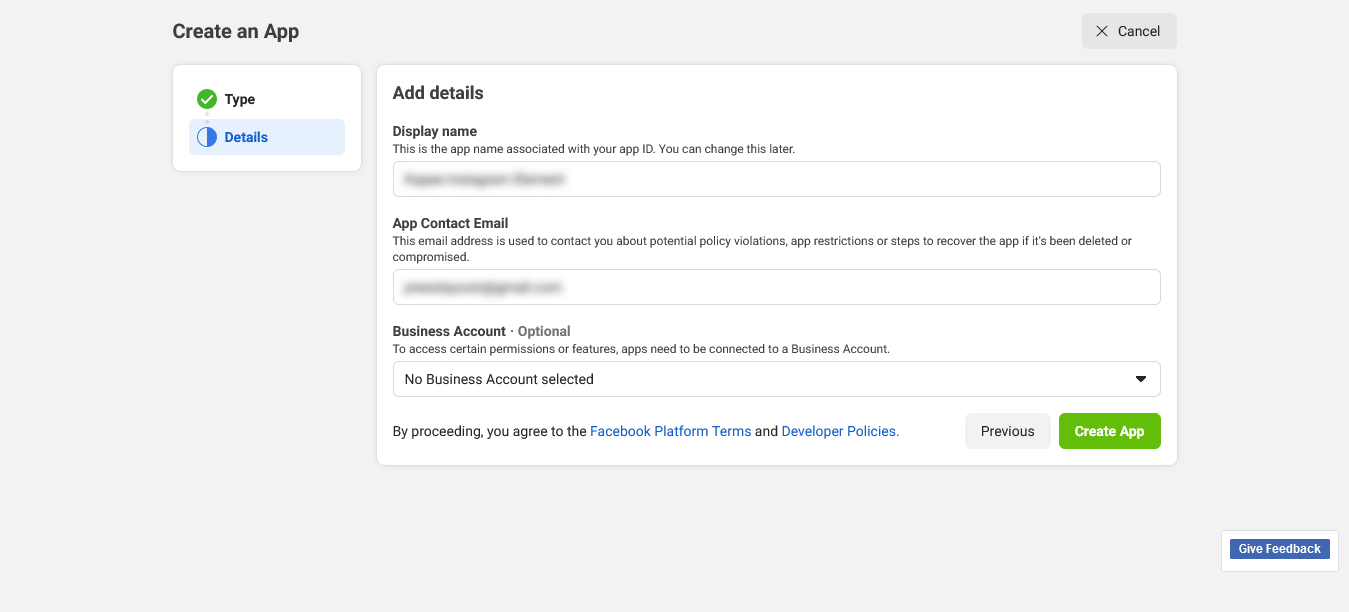Screen dimensions: 1349x612
Task: Go to the Type step in the sidebar
Action: (240, 99)
